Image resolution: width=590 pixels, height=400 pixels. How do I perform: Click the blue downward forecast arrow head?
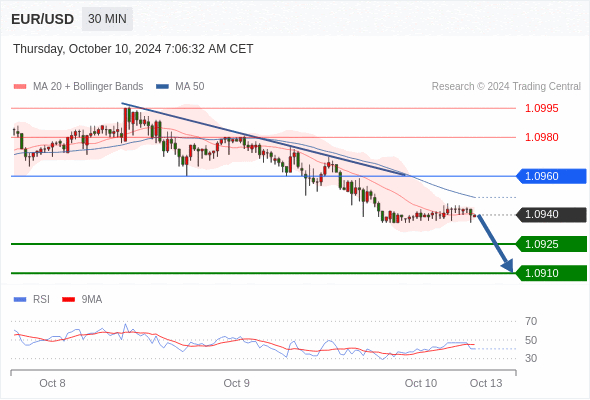click(x=508, y=266)
